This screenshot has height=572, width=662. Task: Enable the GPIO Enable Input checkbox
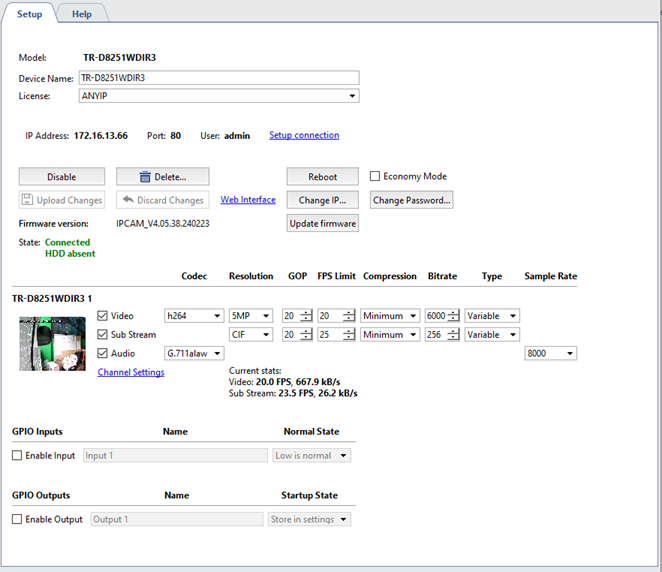17,456
